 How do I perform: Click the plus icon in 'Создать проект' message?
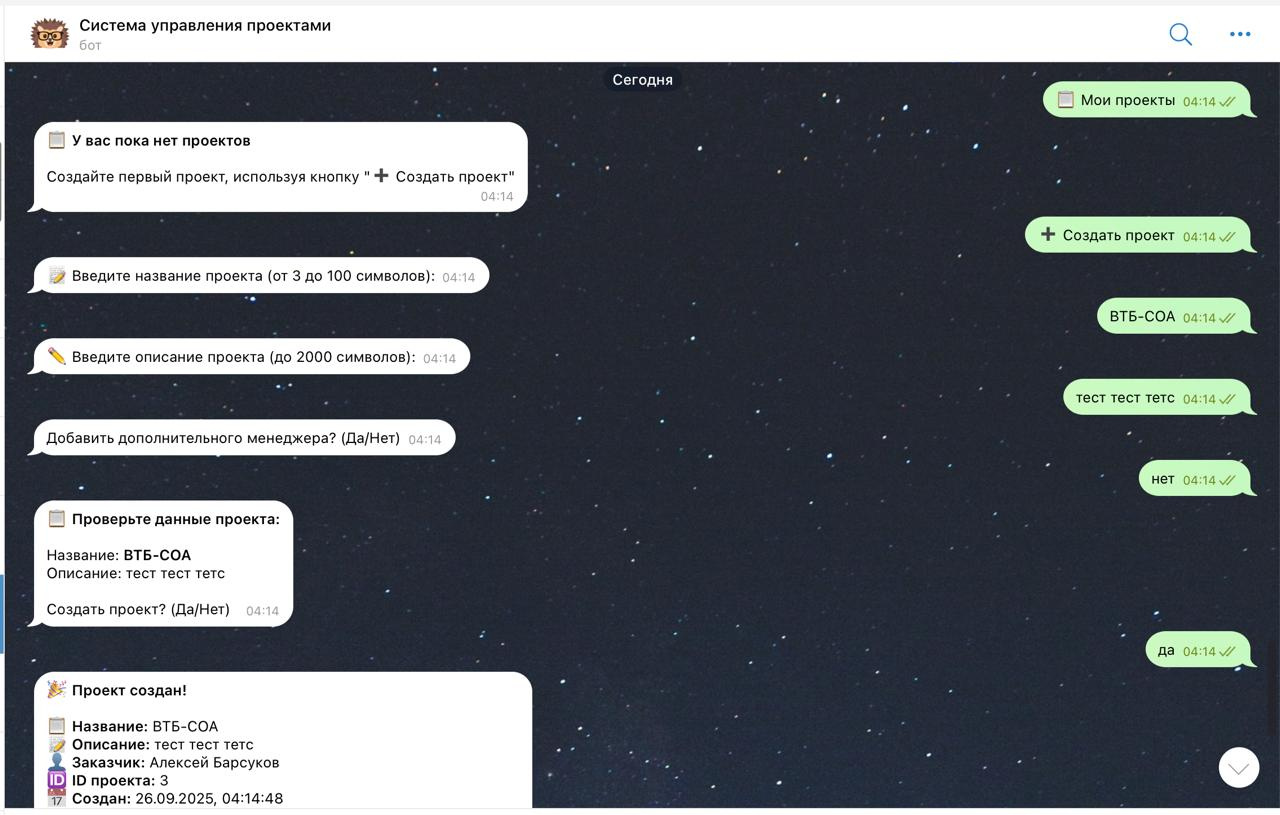[x=1048, y=235]
